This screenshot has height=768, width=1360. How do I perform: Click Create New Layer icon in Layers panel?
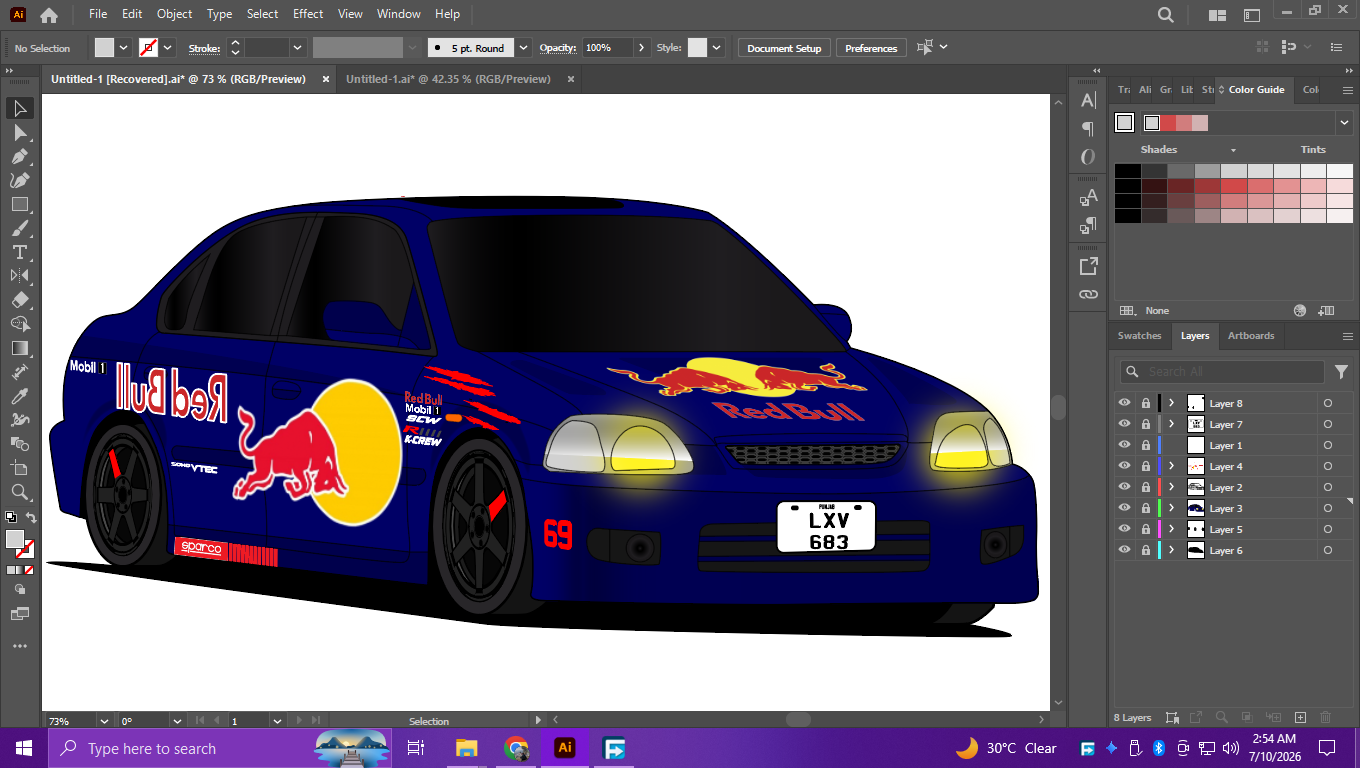(x=1300, y=717)
